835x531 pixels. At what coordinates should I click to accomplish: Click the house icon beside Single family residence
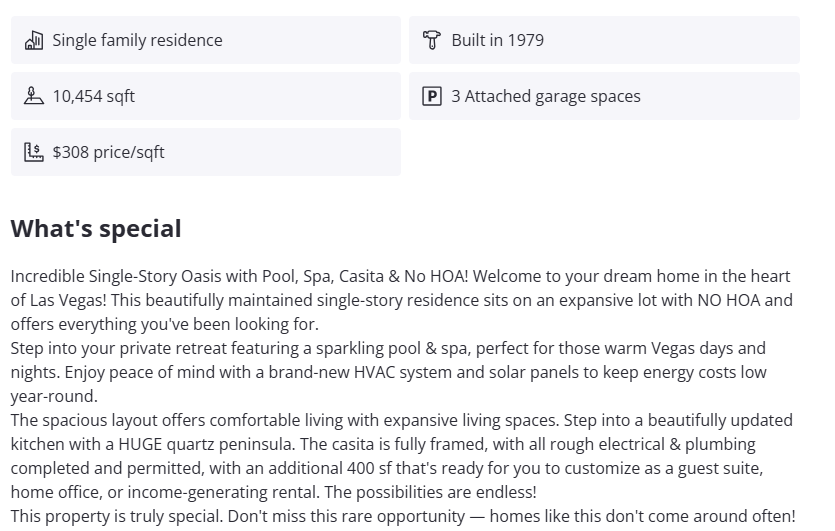pyautogui.click(x=34, y=40)
